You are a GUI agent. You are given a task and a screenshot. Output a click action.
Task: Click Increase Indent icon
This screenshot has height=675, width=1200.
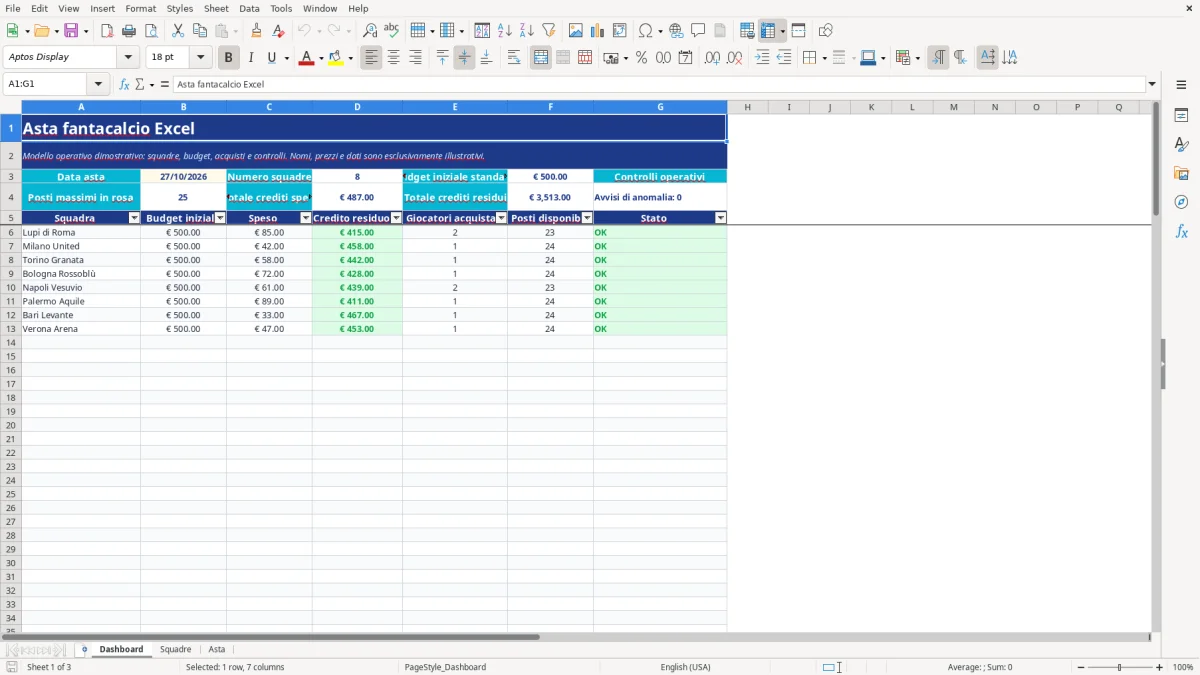(x=762, y=58)
